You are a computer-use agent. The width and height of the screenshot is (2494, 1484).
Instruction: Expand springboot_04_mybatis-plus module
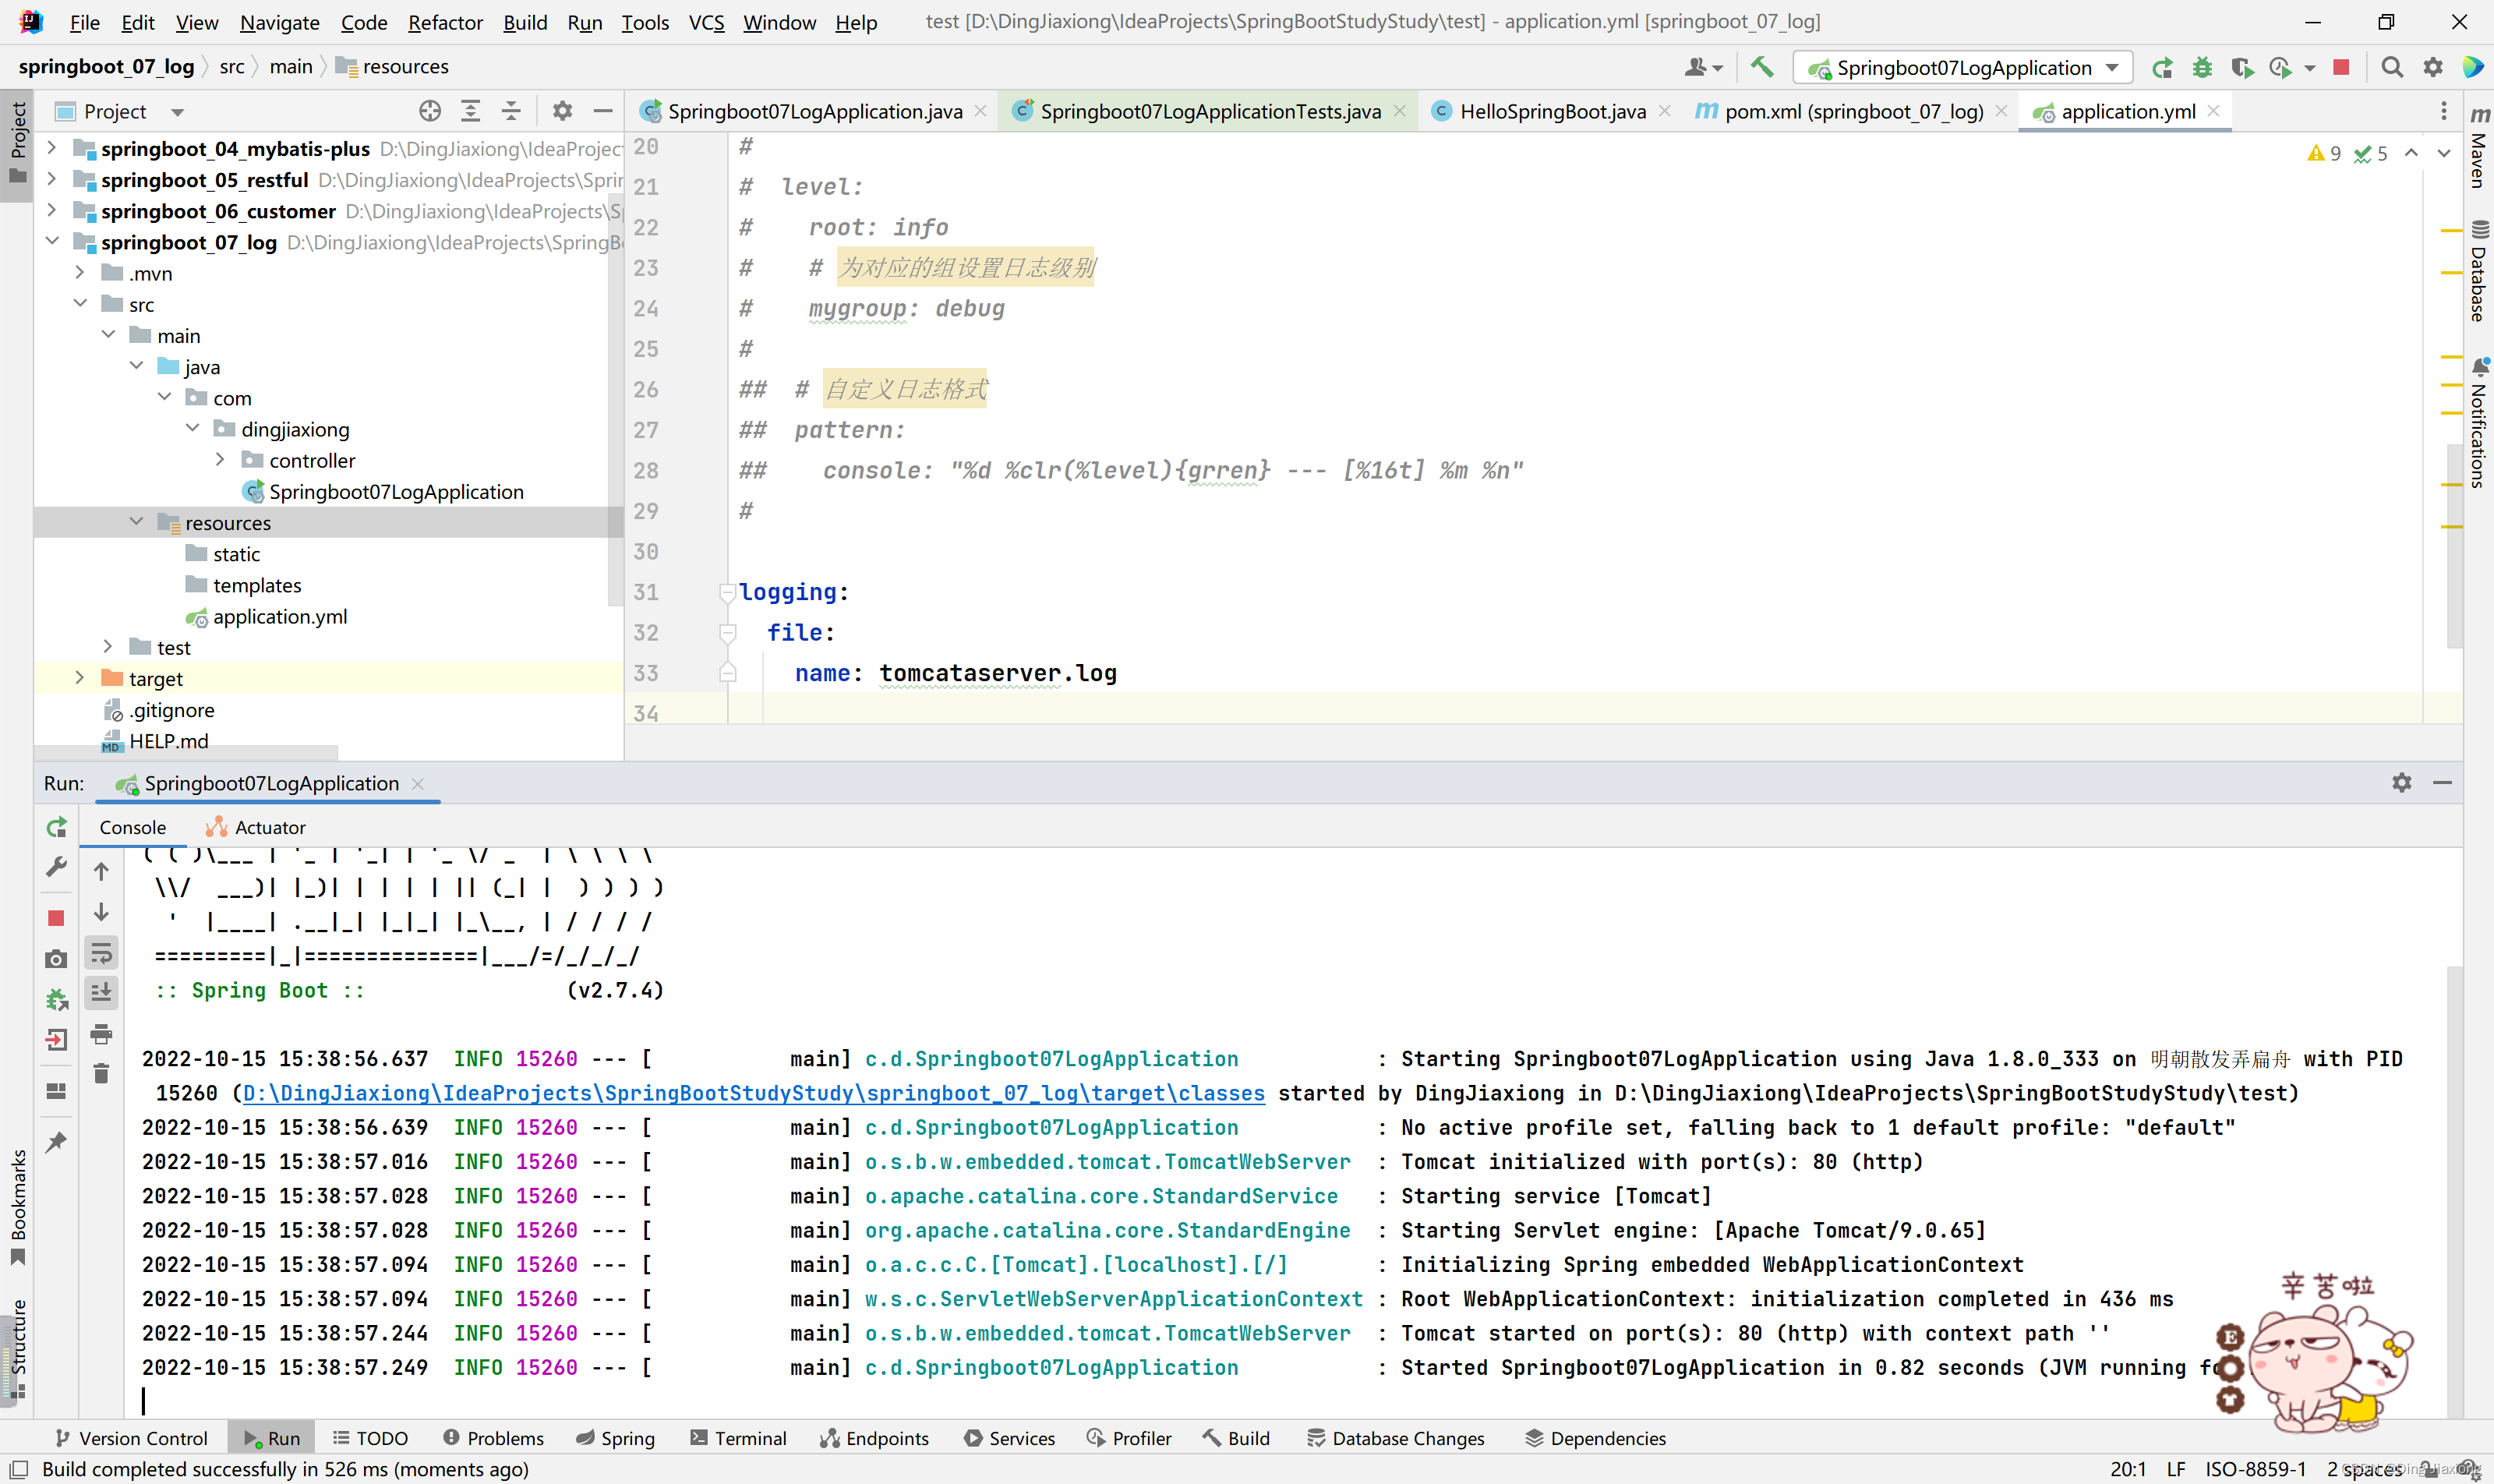pos(52,148)
